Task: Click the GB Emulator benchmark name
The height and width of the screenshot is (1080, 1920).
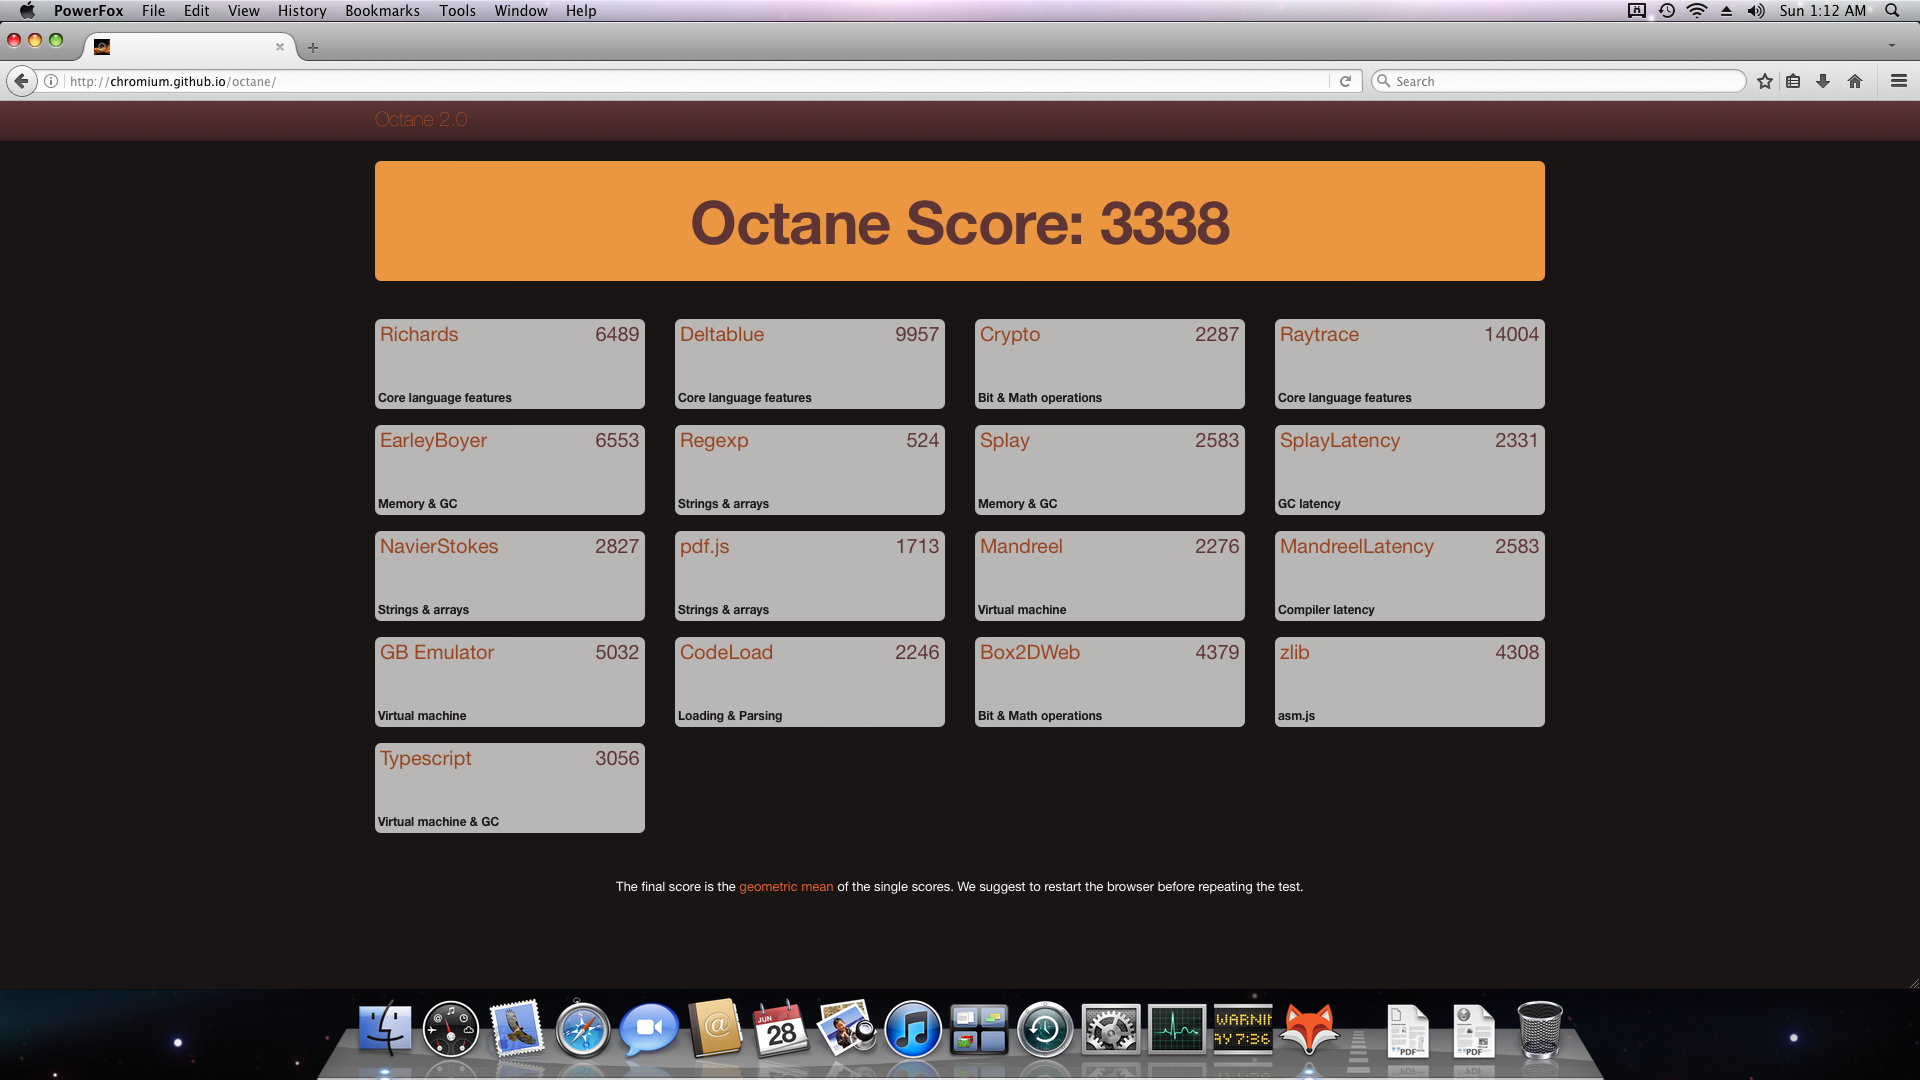Action: (437, 653)
